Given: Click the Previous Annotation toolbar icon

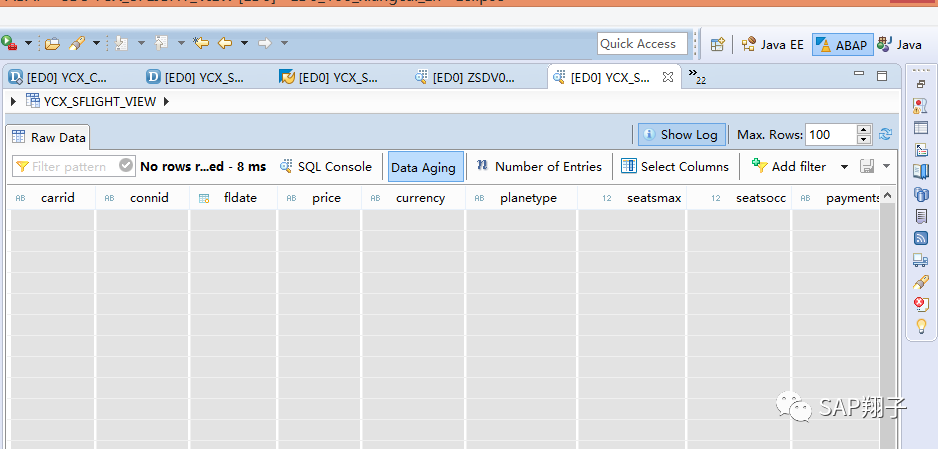Looking at the screenshot, I should (x=161, y=43).
